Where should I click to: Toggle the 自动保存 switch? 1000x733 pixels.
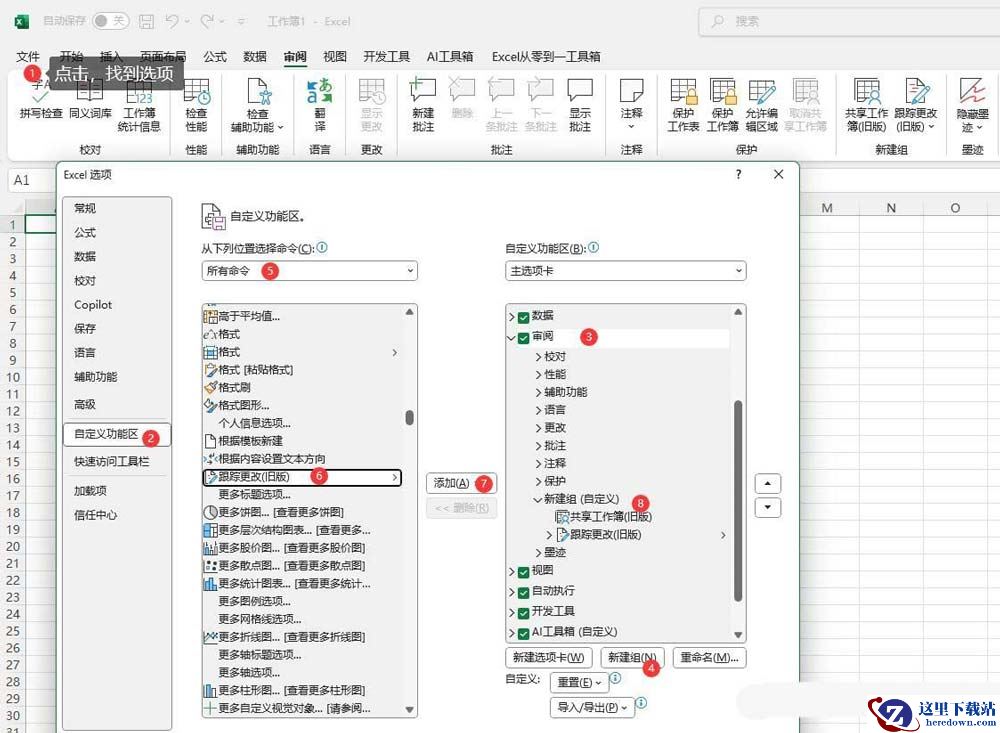click(x=110, y=21)
